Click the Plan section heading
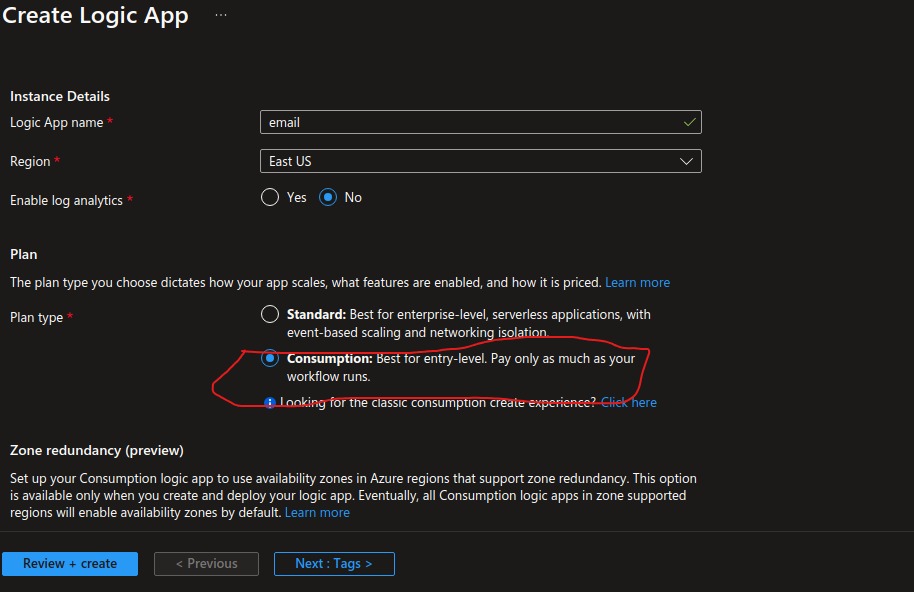Viewport: 914px width, 592px height. click(x=23, y=255)
